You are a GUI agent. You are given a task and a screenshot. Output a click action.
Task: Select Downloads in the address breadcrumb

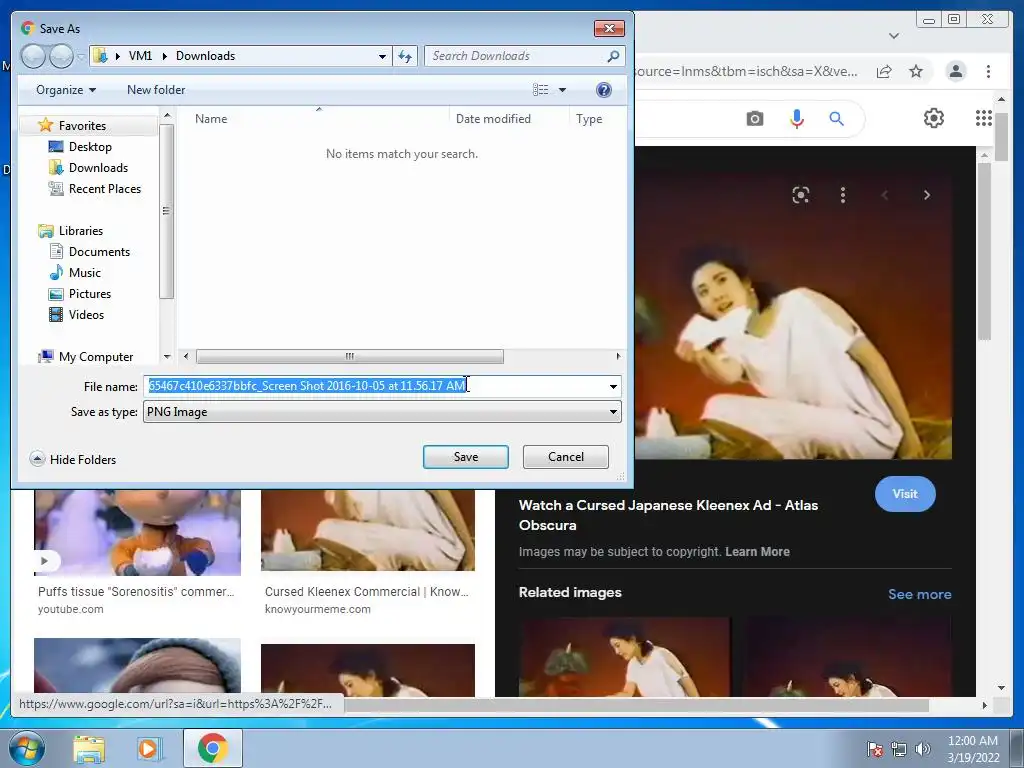(x=205, y=56)
